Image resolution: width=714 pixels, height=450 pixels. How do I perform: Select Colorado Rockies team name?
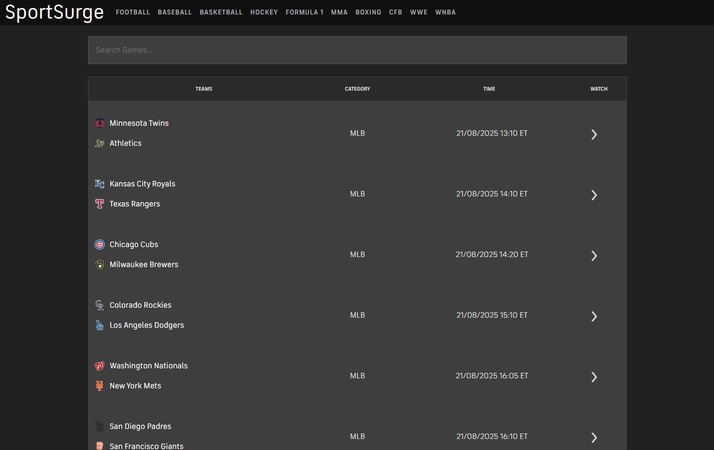(140, 305)
